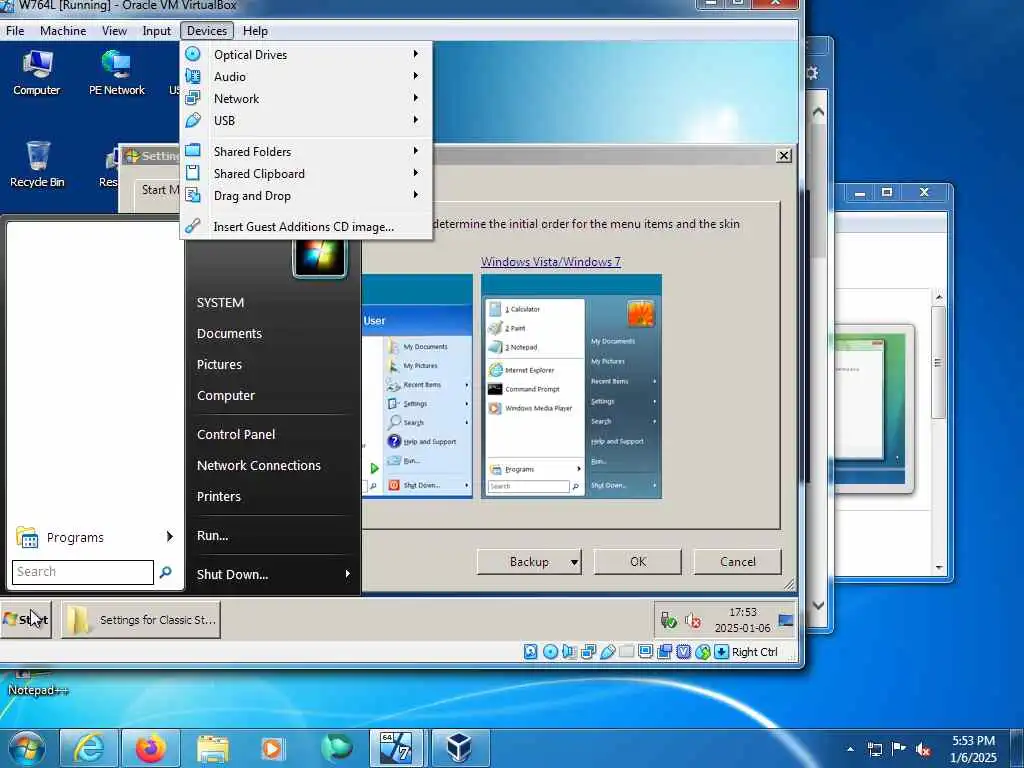Click the network adapter indicator in VirtualBox status bar

point(588,652)
